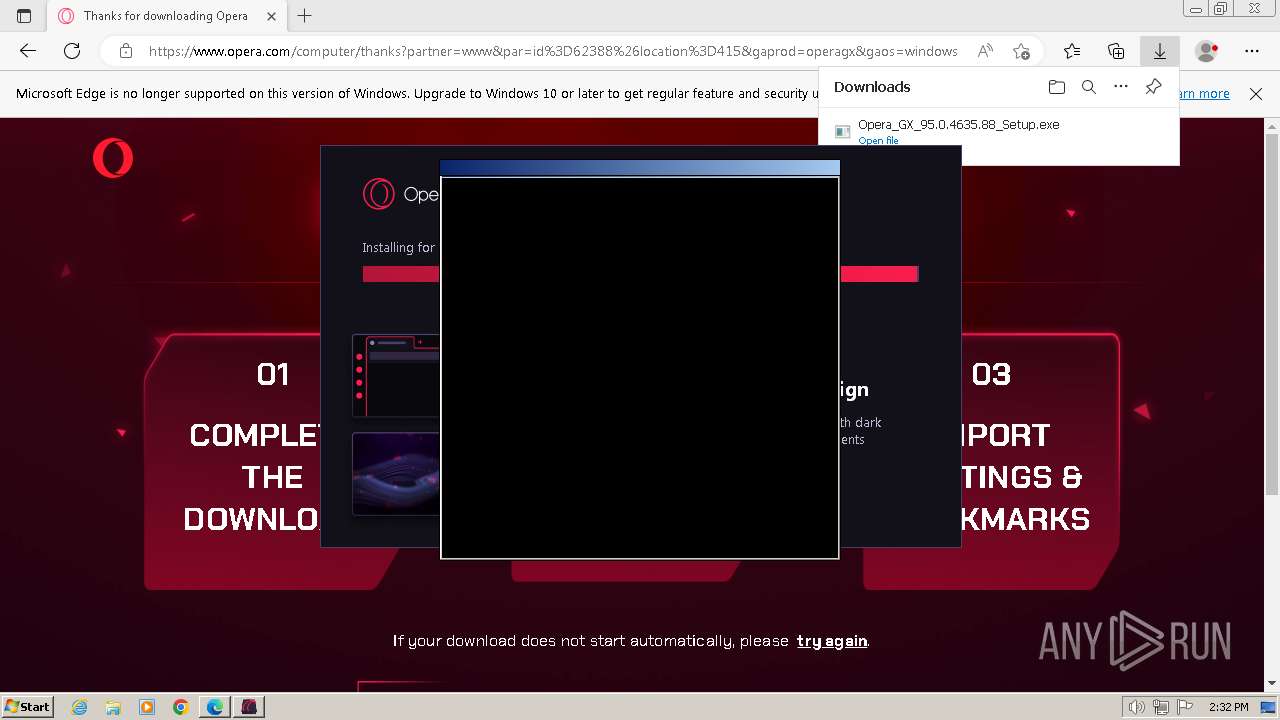The image size is (1280, 720).
Task: Close the Thanks for downloading Opera tab
Action: click(x=271, y=16)
